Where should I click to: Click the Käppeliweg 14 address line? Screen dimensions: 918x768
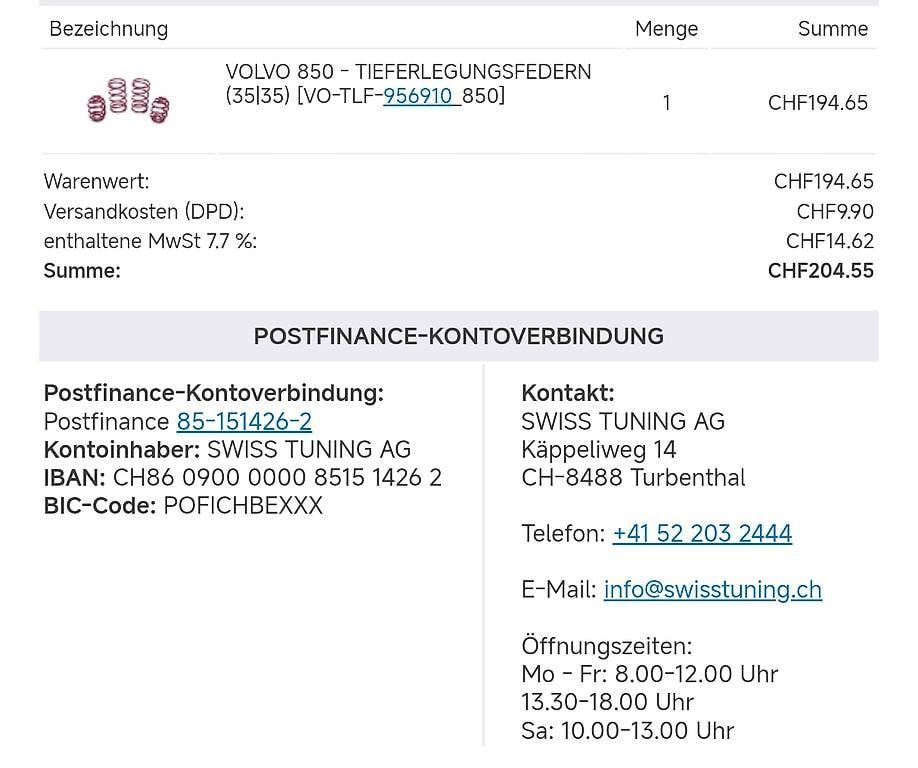pyautogui.click(x=598, y=450)
